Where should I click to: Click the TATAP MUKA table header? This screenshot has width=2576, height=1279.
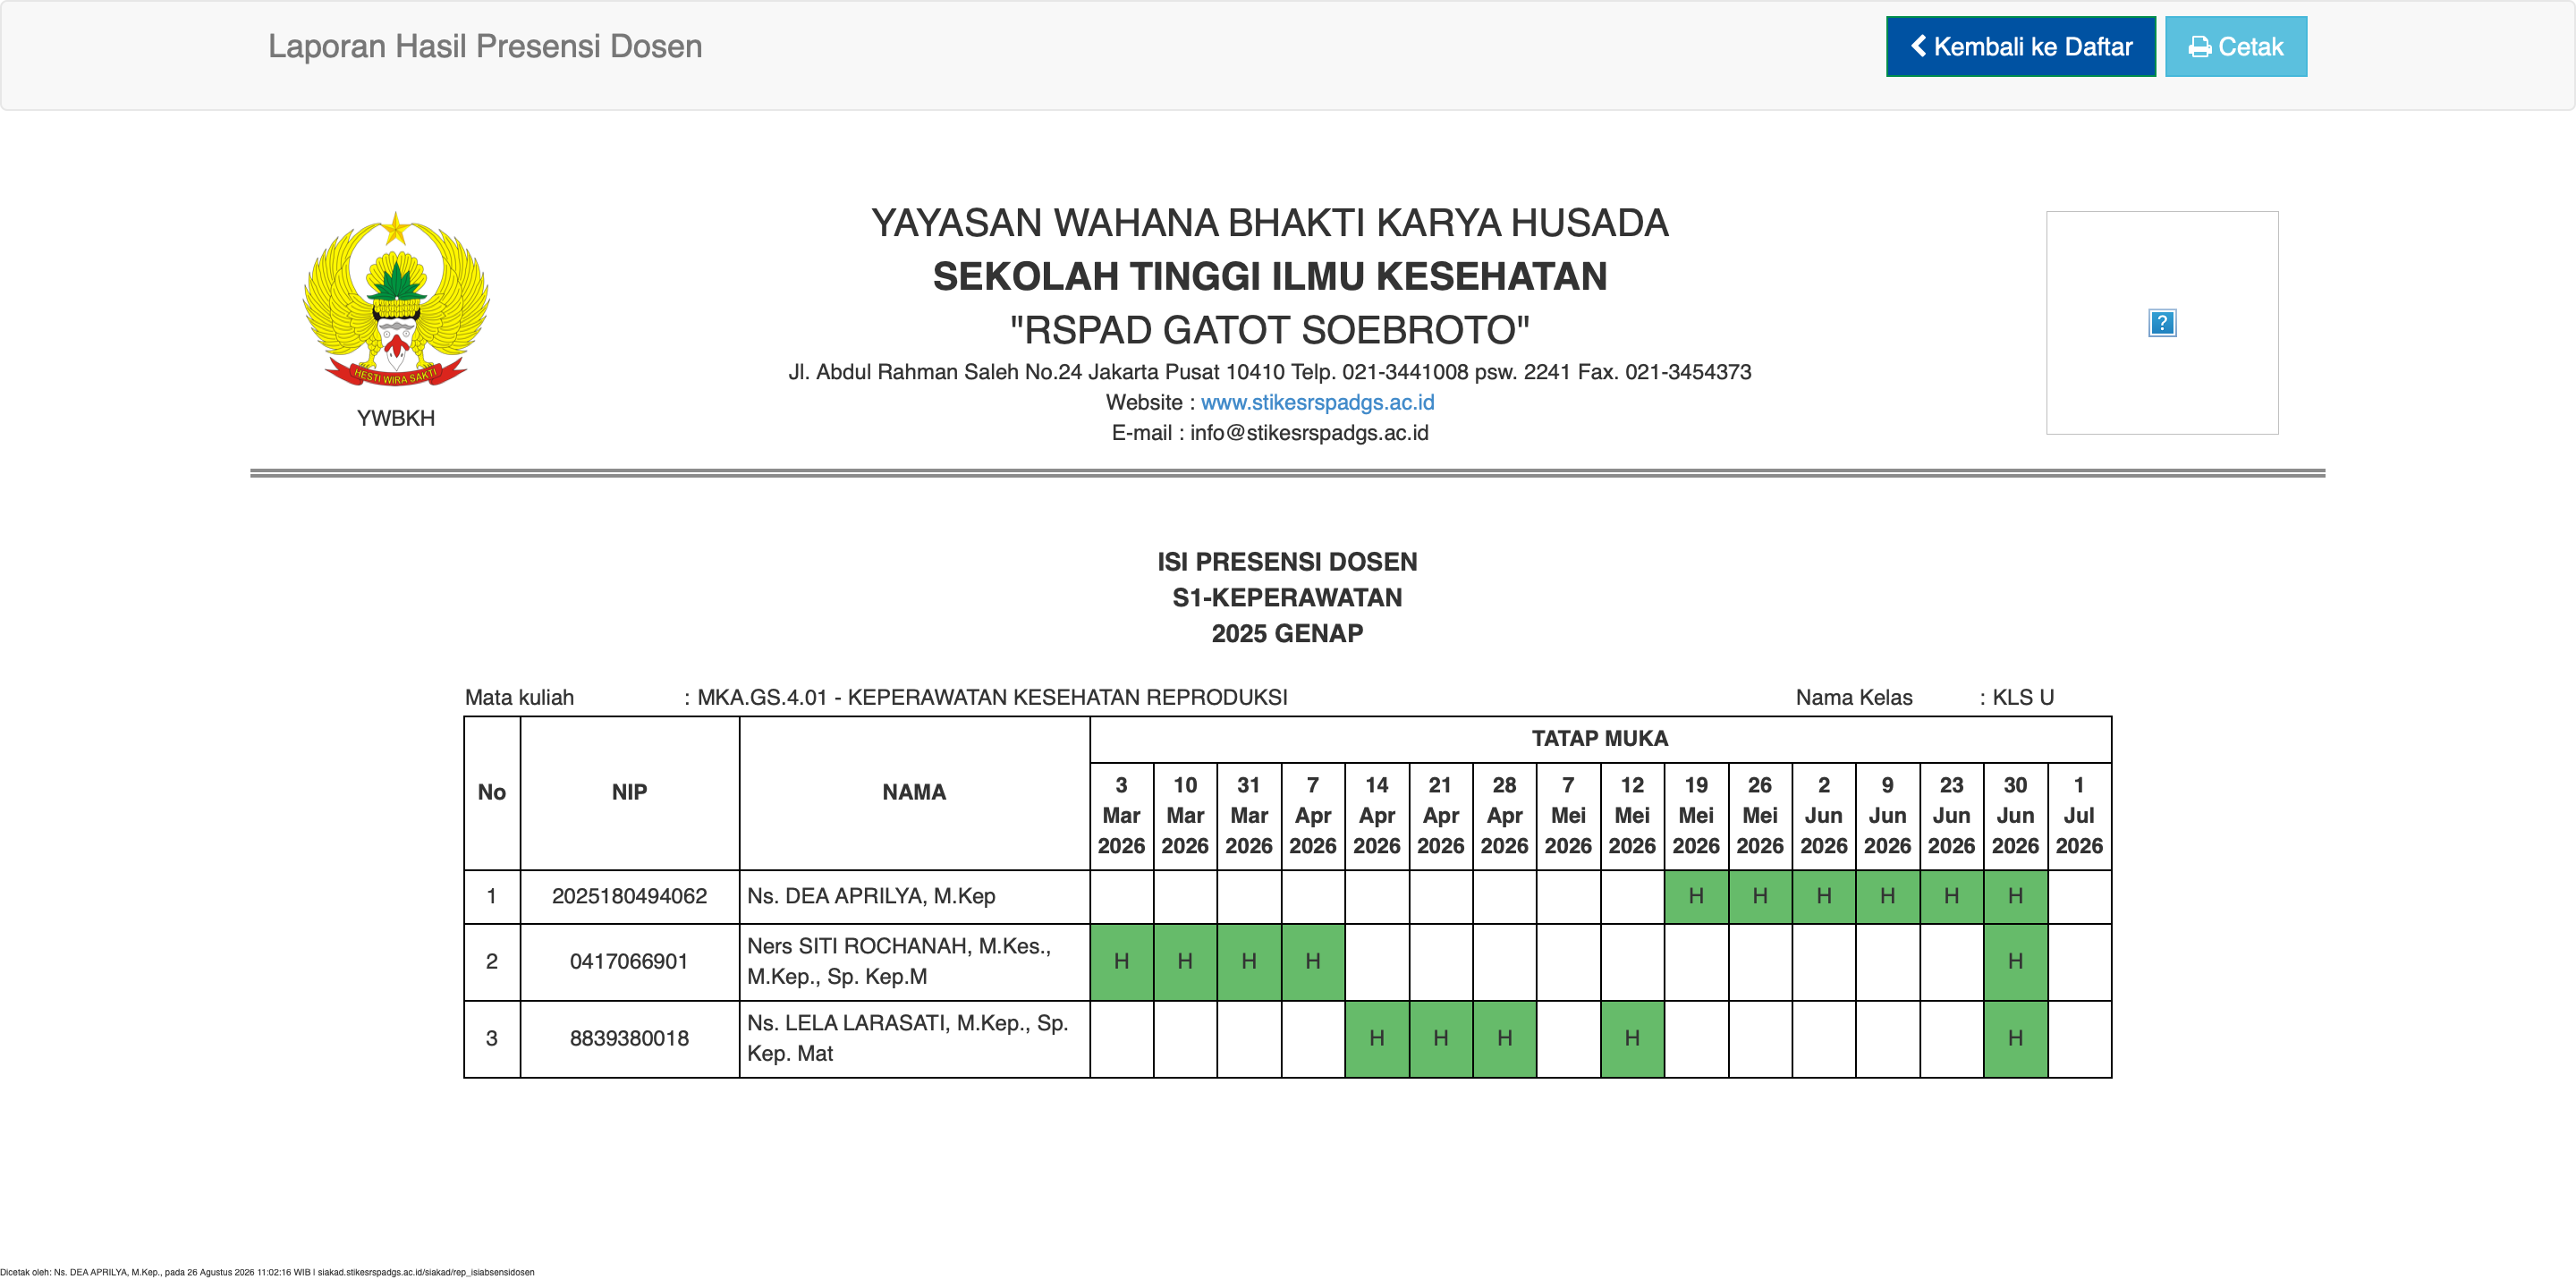[x=1600, y=739]
